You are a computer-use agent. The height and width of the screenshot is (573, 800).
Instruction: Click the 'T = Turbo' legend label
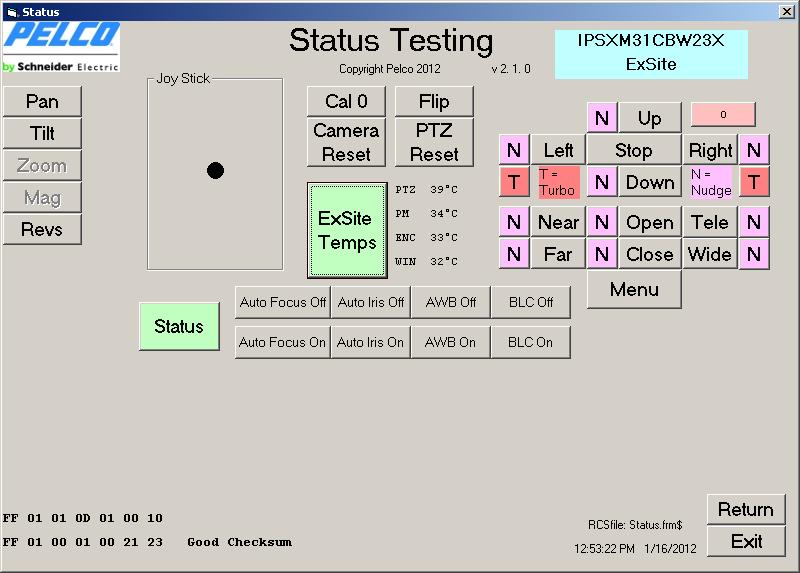[x=559, y=182]
